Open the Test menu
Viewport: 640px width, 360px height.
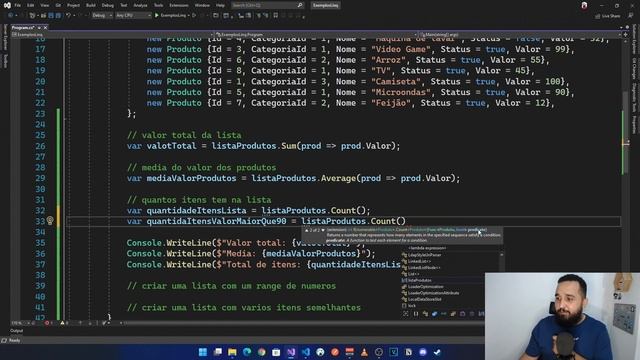pyautogui.click(x=123, y=5)
